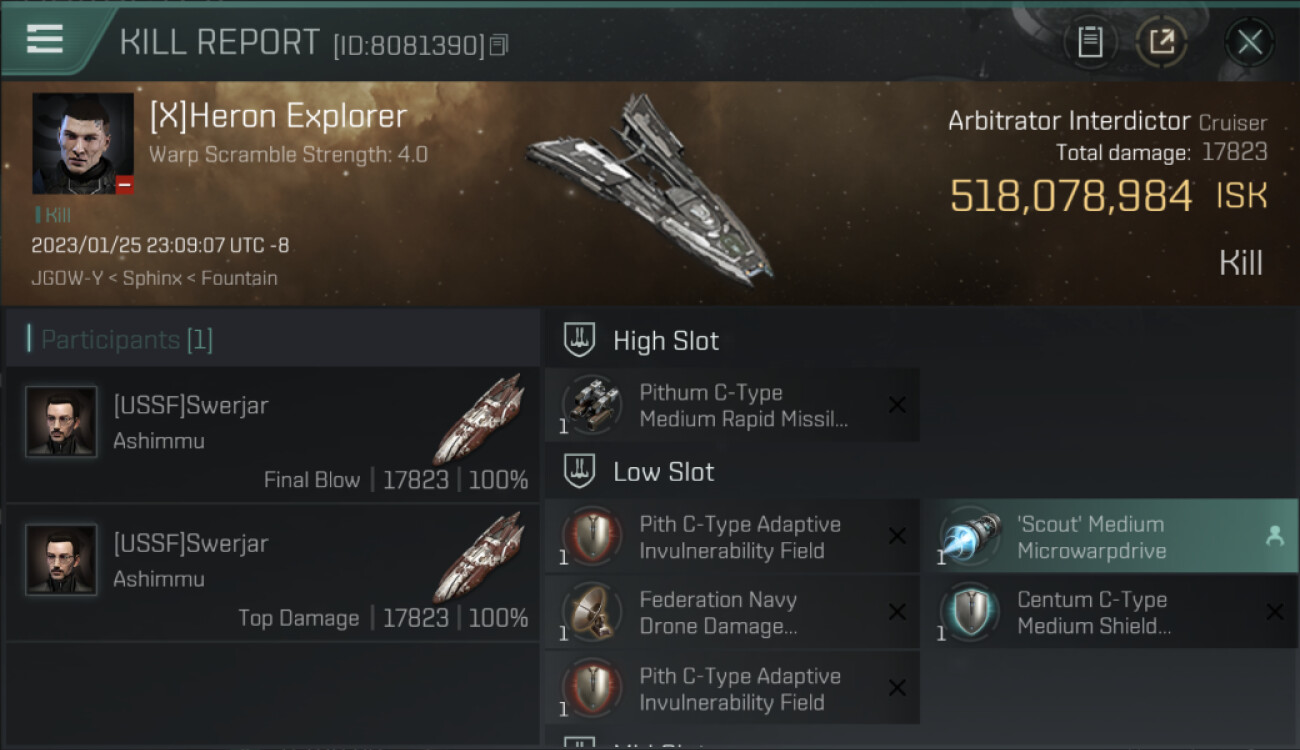Viewport: 1300px width, 750px height.
Task: Select the 'Scout' Medium Microwarpdrive item
Action: 1090,537
